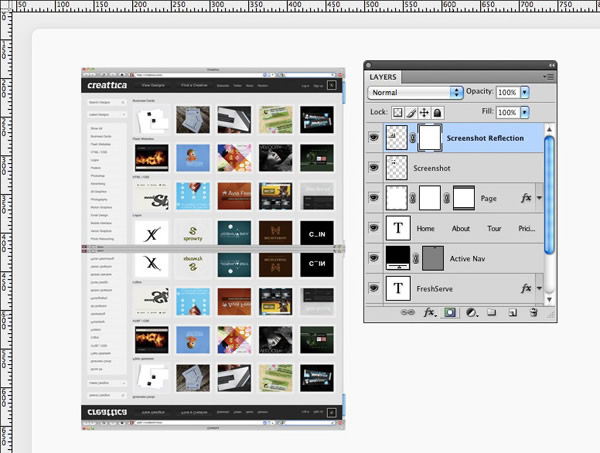Expand Page layer effects arrow
The image size is (600, 453).
click(539, 198)
